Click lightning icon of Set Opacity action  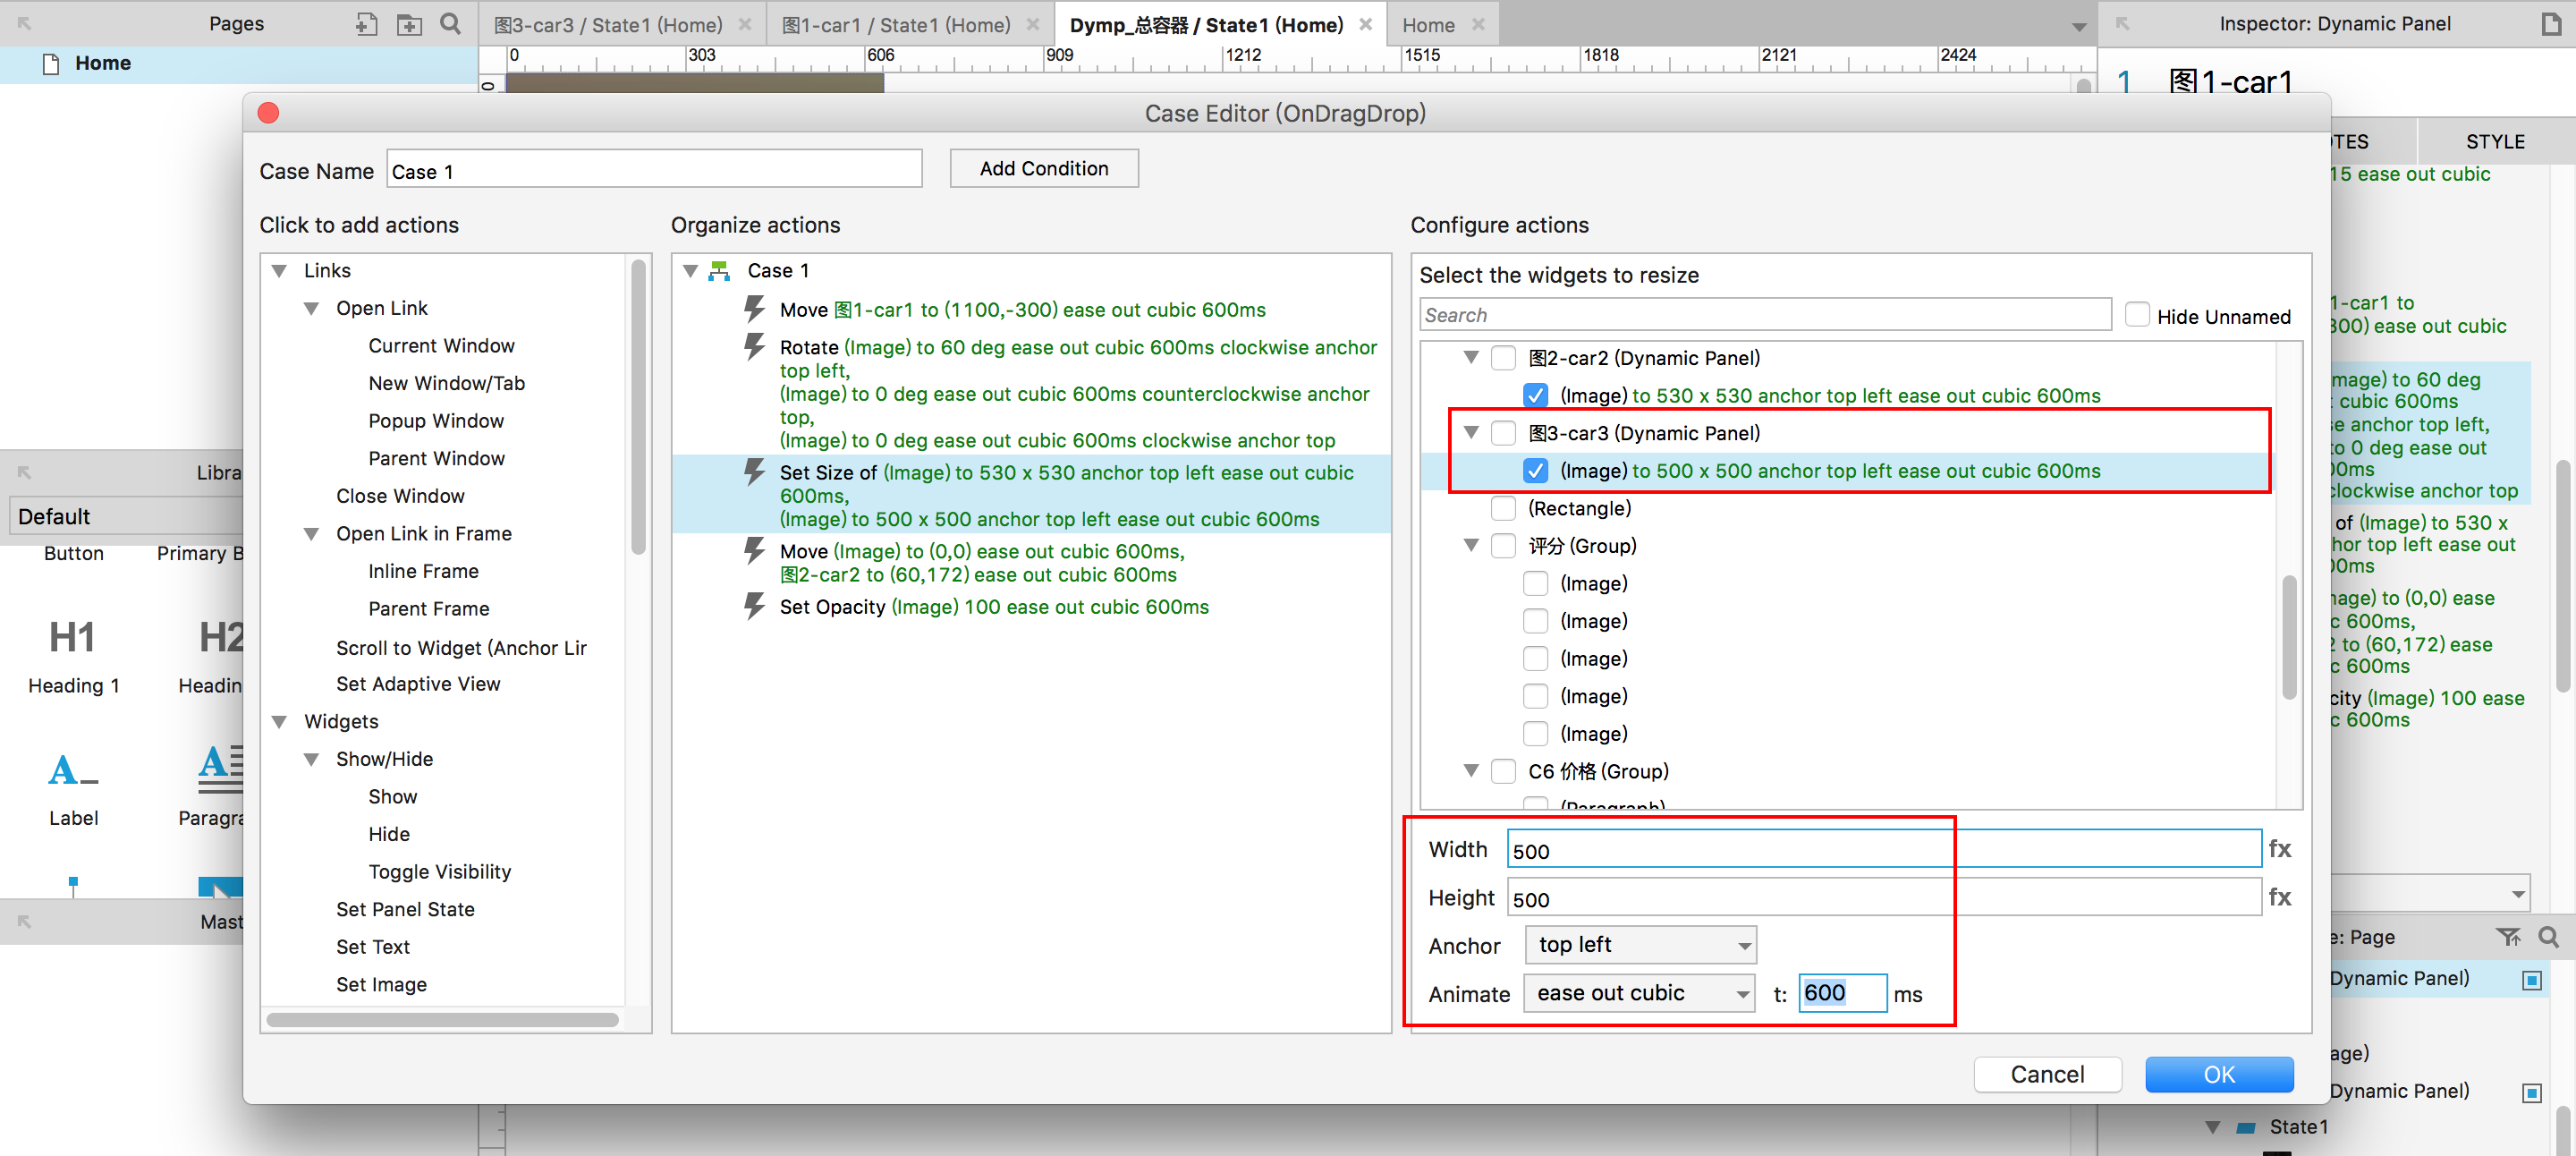(x=755, y=606)
